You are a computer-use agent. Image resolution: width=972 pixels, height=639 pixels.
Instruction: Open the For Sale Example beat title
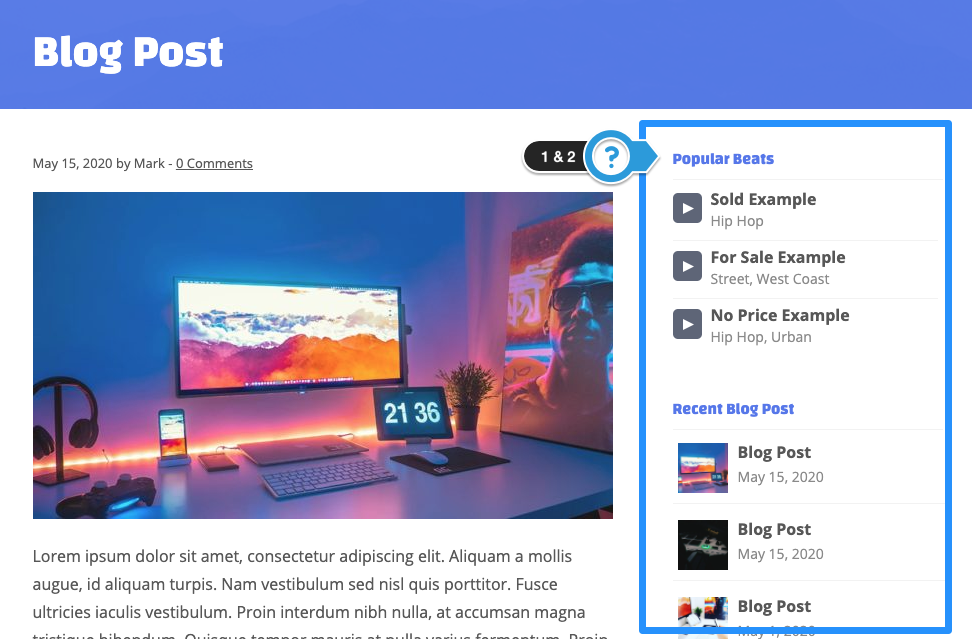[x=777, y=257]
